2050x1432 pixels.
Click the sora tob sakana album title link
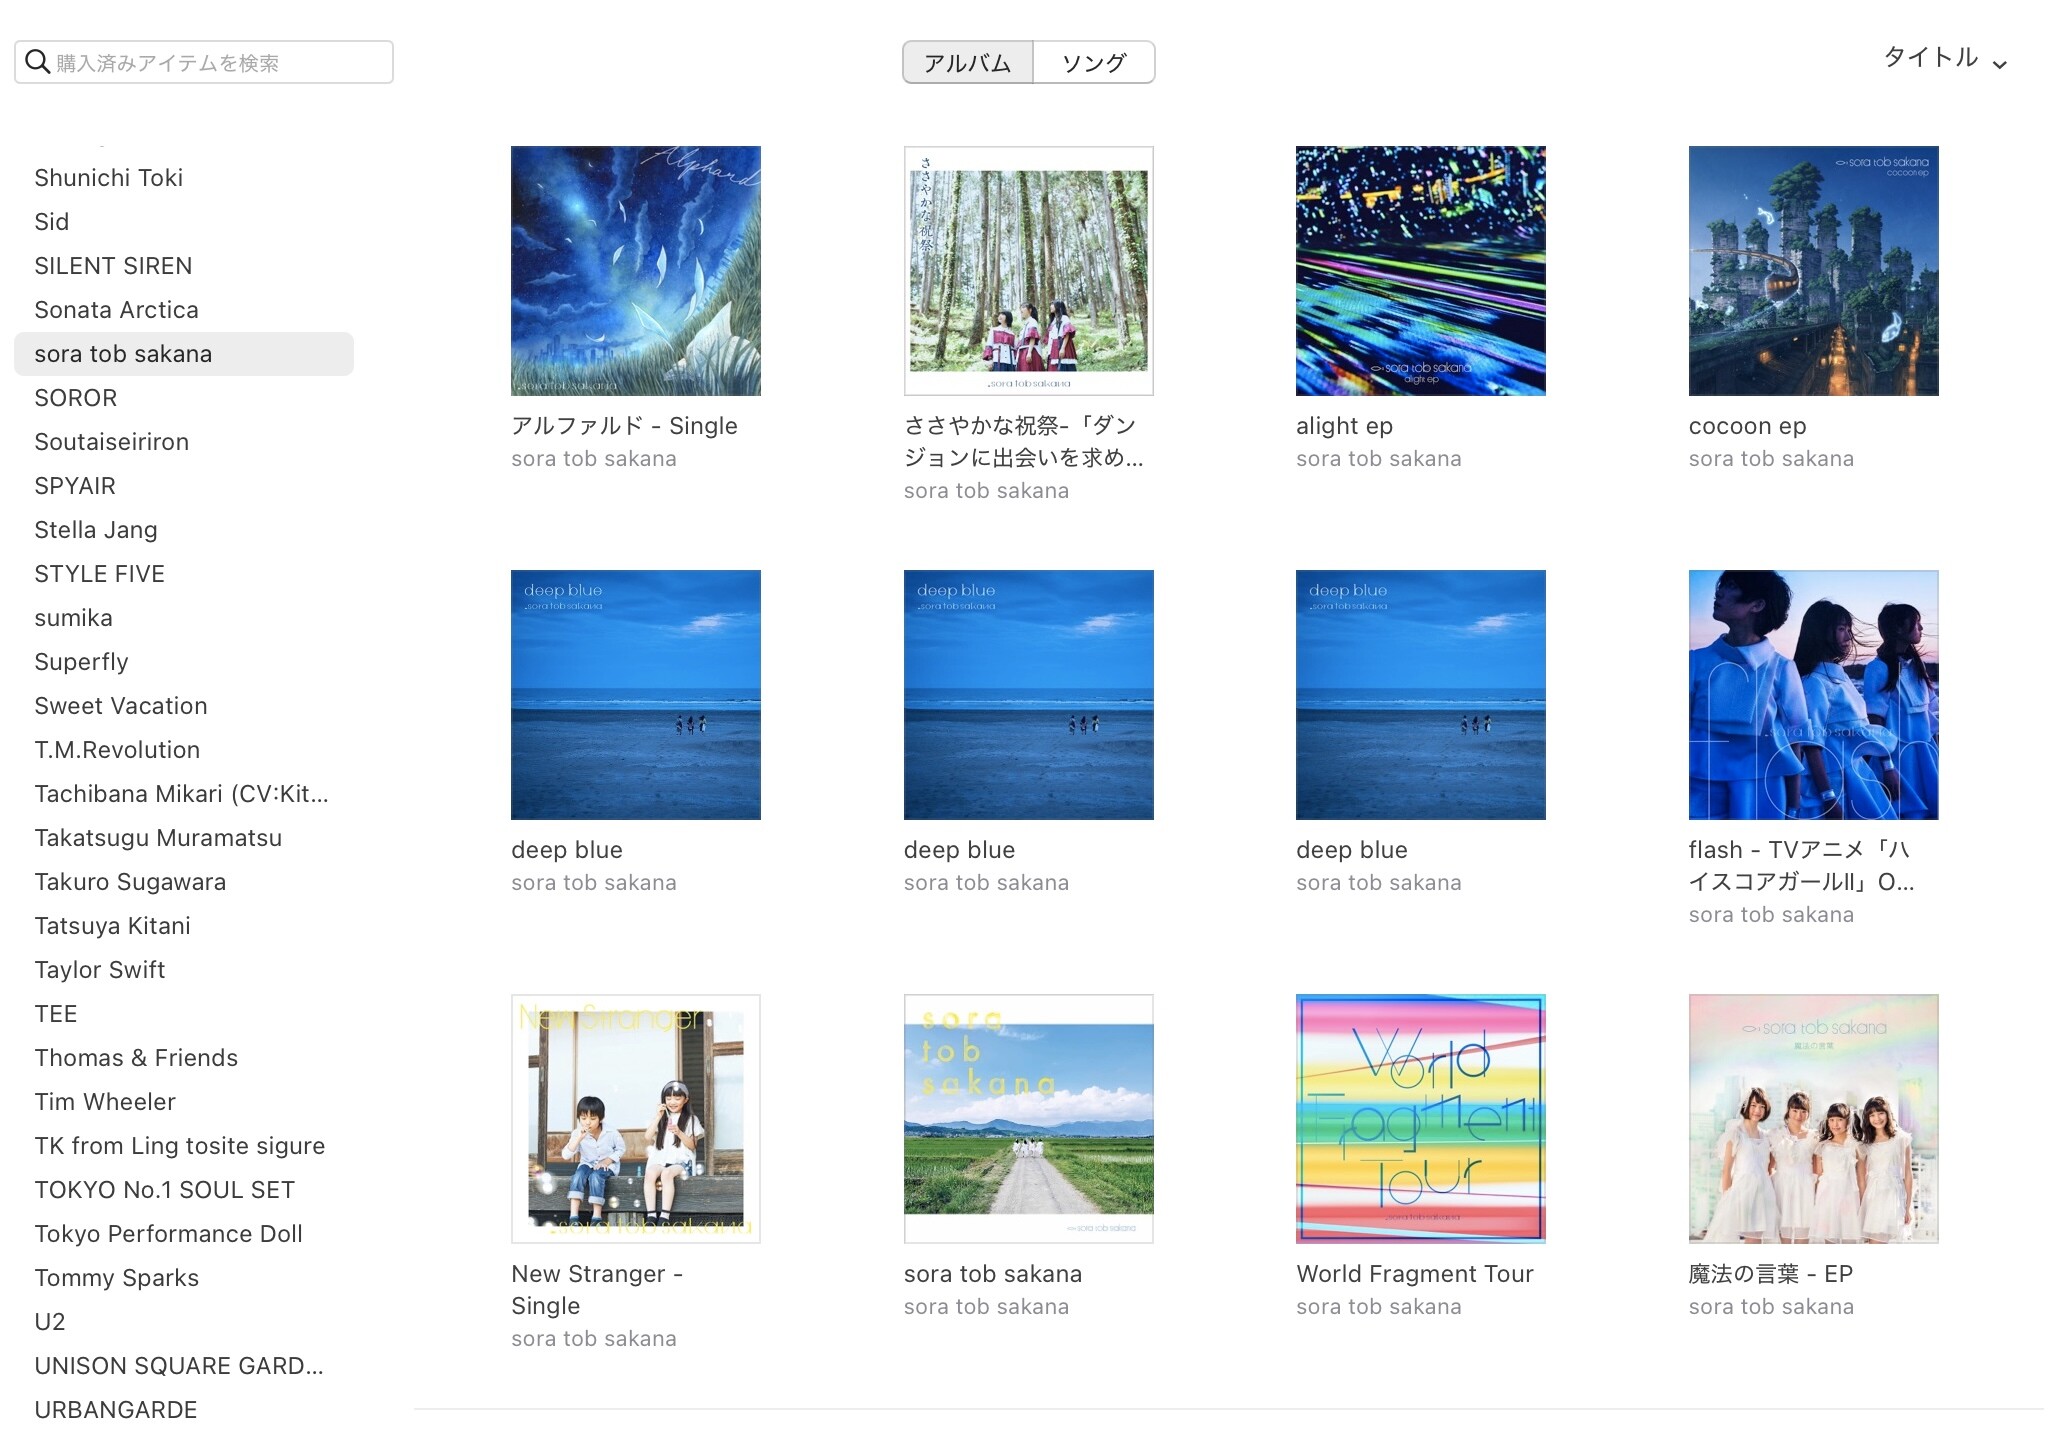(992, 1274)
